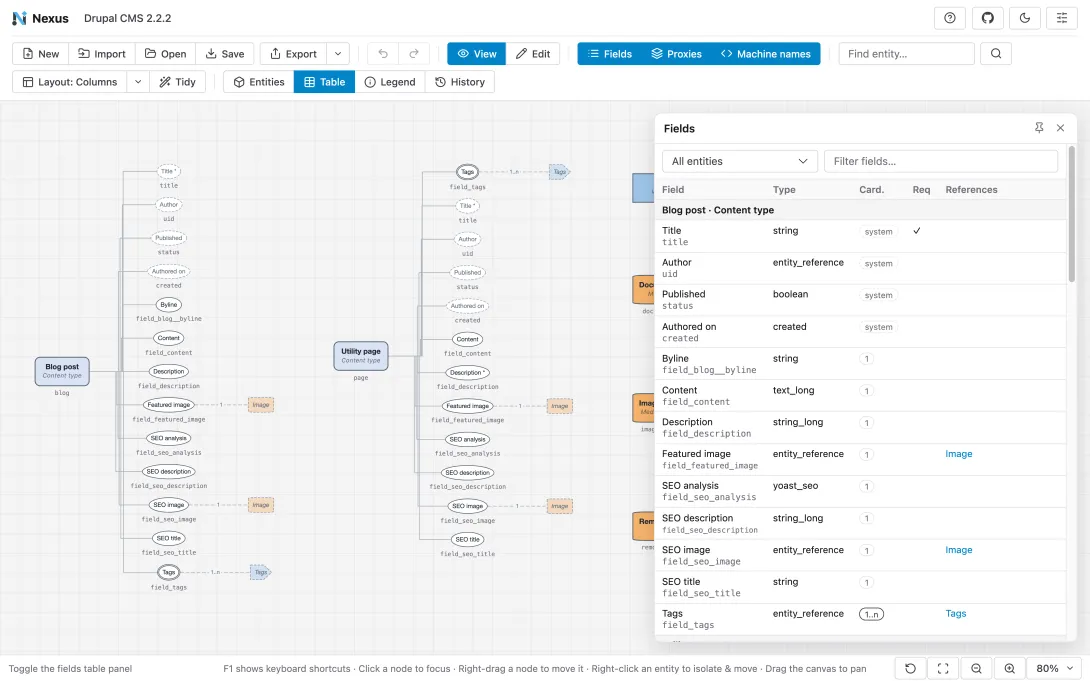Click the Blog post entity node

tap(62, 371)
